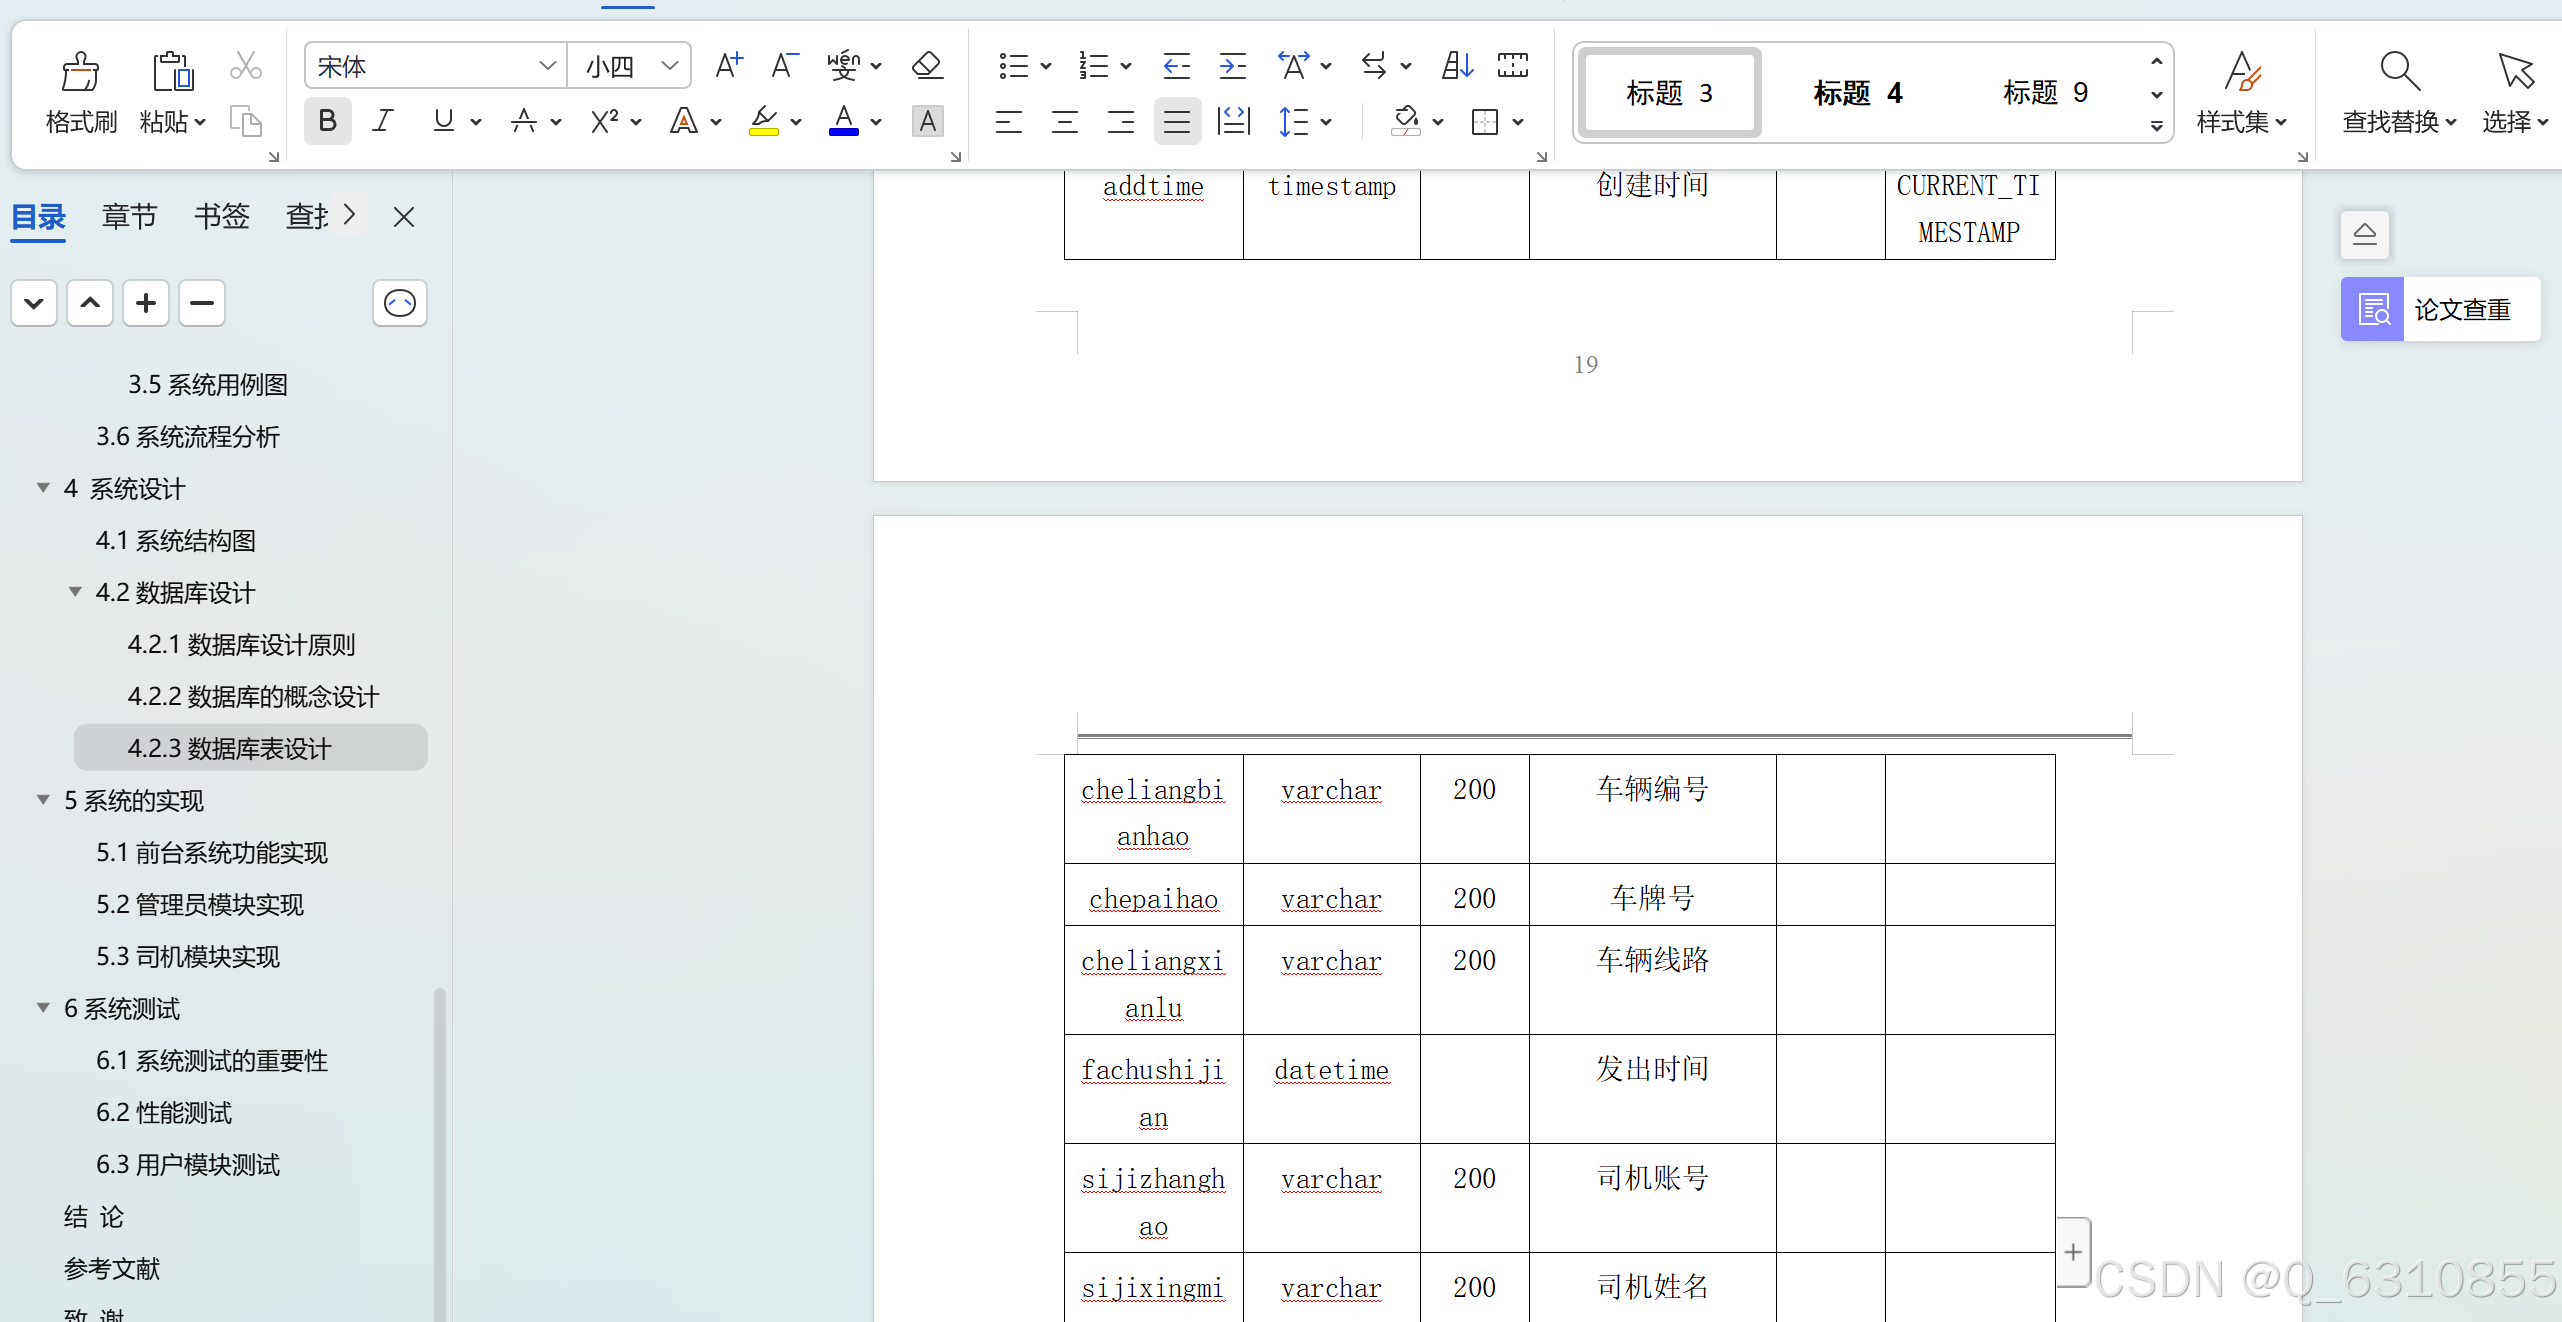Expand all outline levels with down chevron
2562x1322 pixels.
33,303
